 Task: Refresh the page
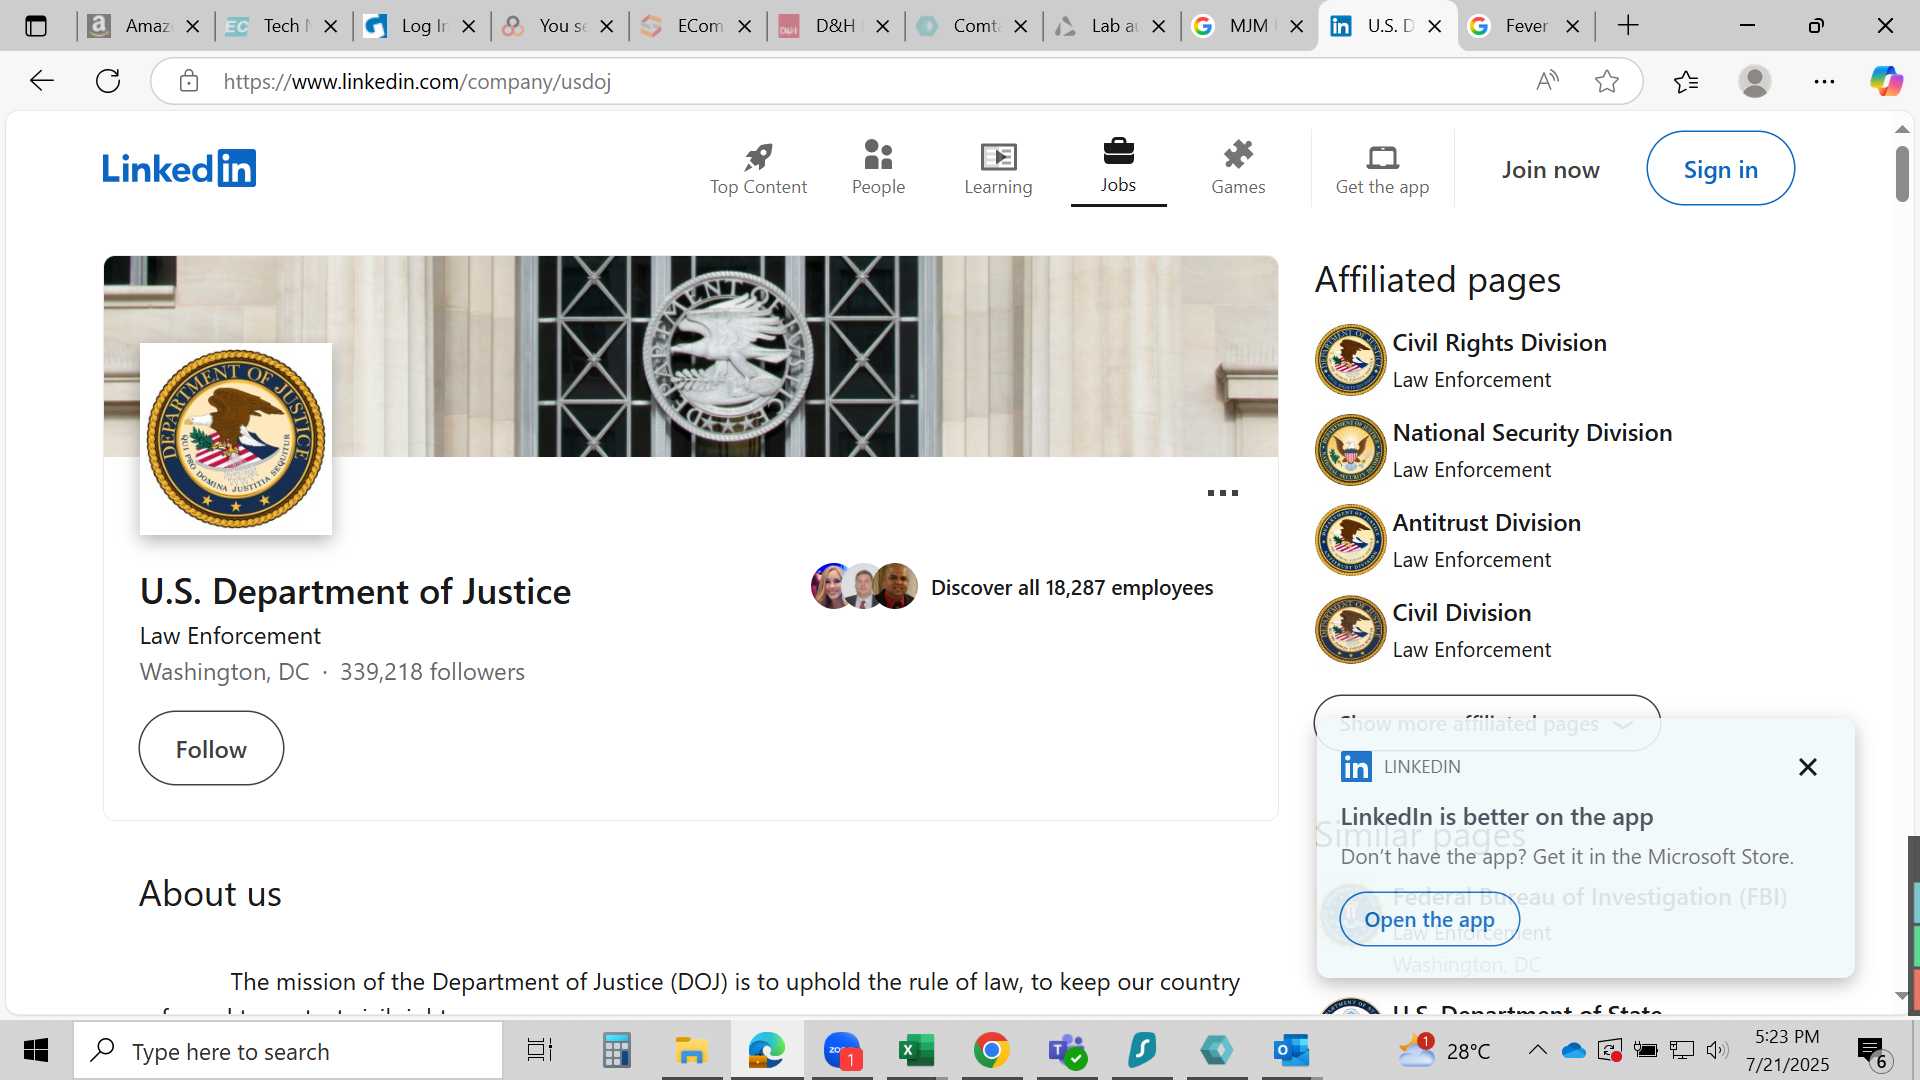tap(108, 81)
